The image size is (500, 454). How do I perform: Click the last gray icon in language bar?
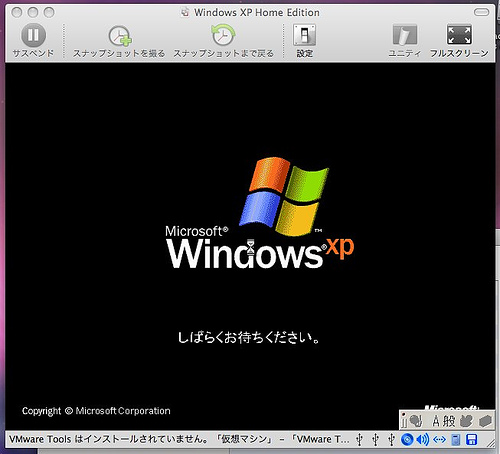tap(486, 421)
